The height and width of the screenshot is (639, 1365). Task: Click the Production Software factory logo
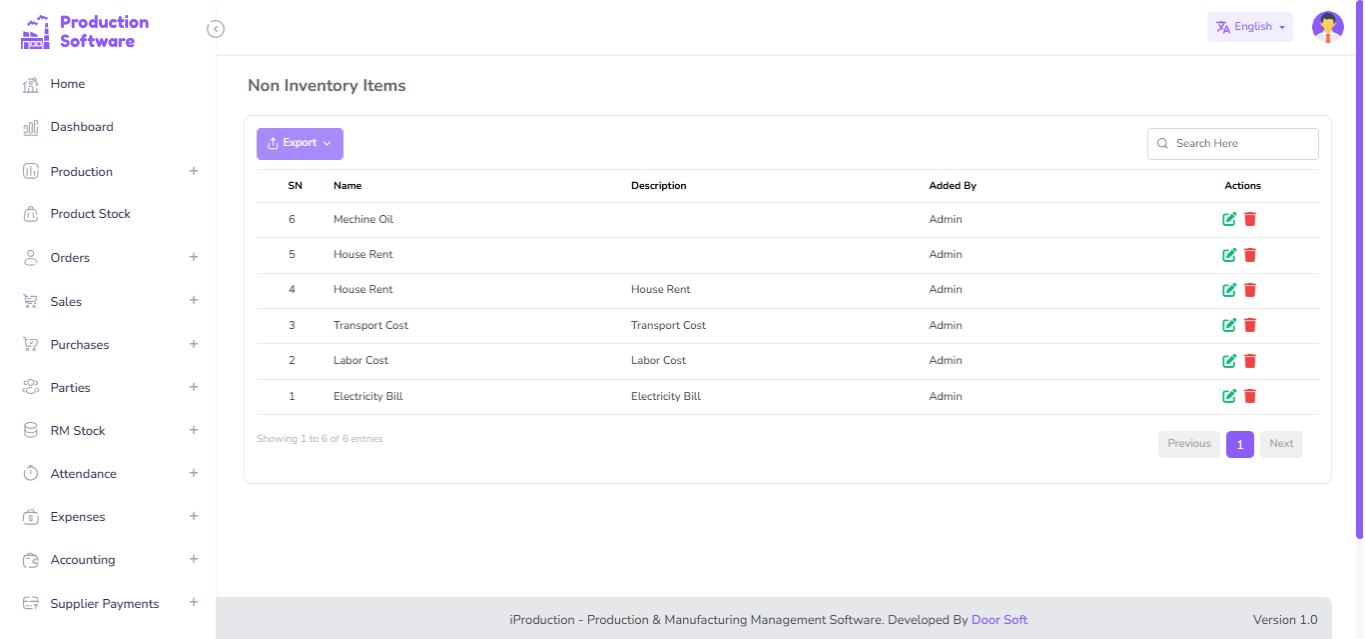pyautogui.click(x=35, y=32)
